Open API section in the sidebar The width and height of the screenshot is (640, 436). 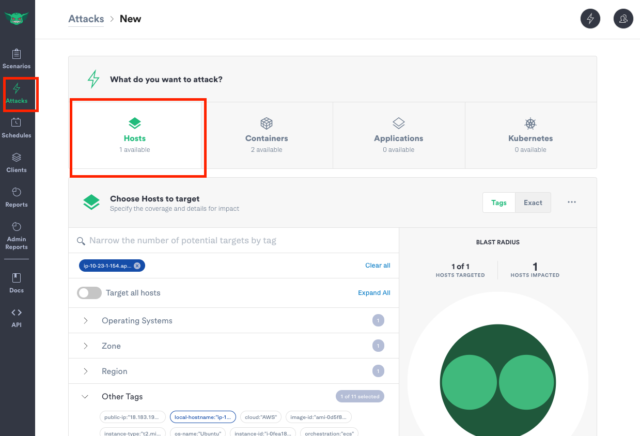[16, 318]
